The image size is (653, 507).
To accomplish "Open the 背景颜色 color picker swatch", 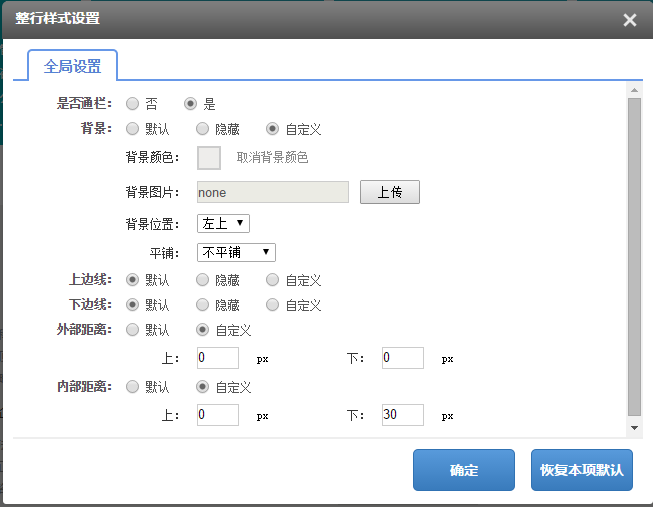I will coord(209,158).
